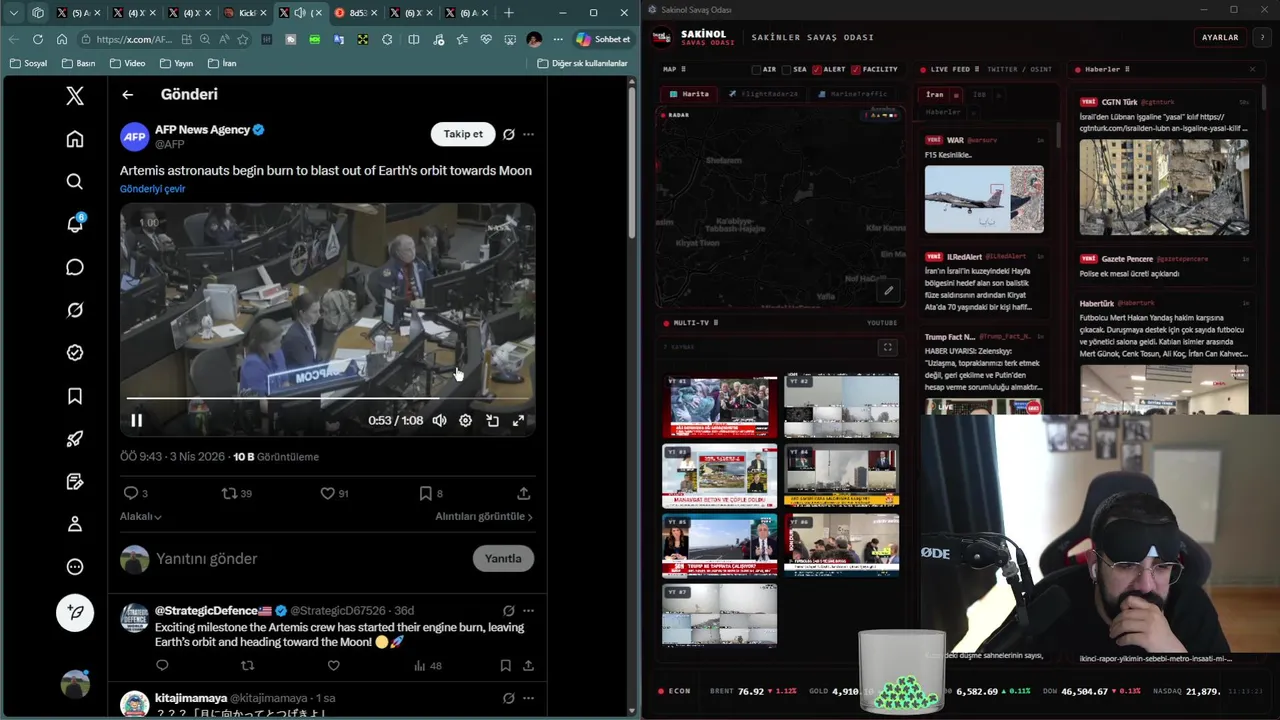Open Grok from the X sidebar

(x=75, y=310)
